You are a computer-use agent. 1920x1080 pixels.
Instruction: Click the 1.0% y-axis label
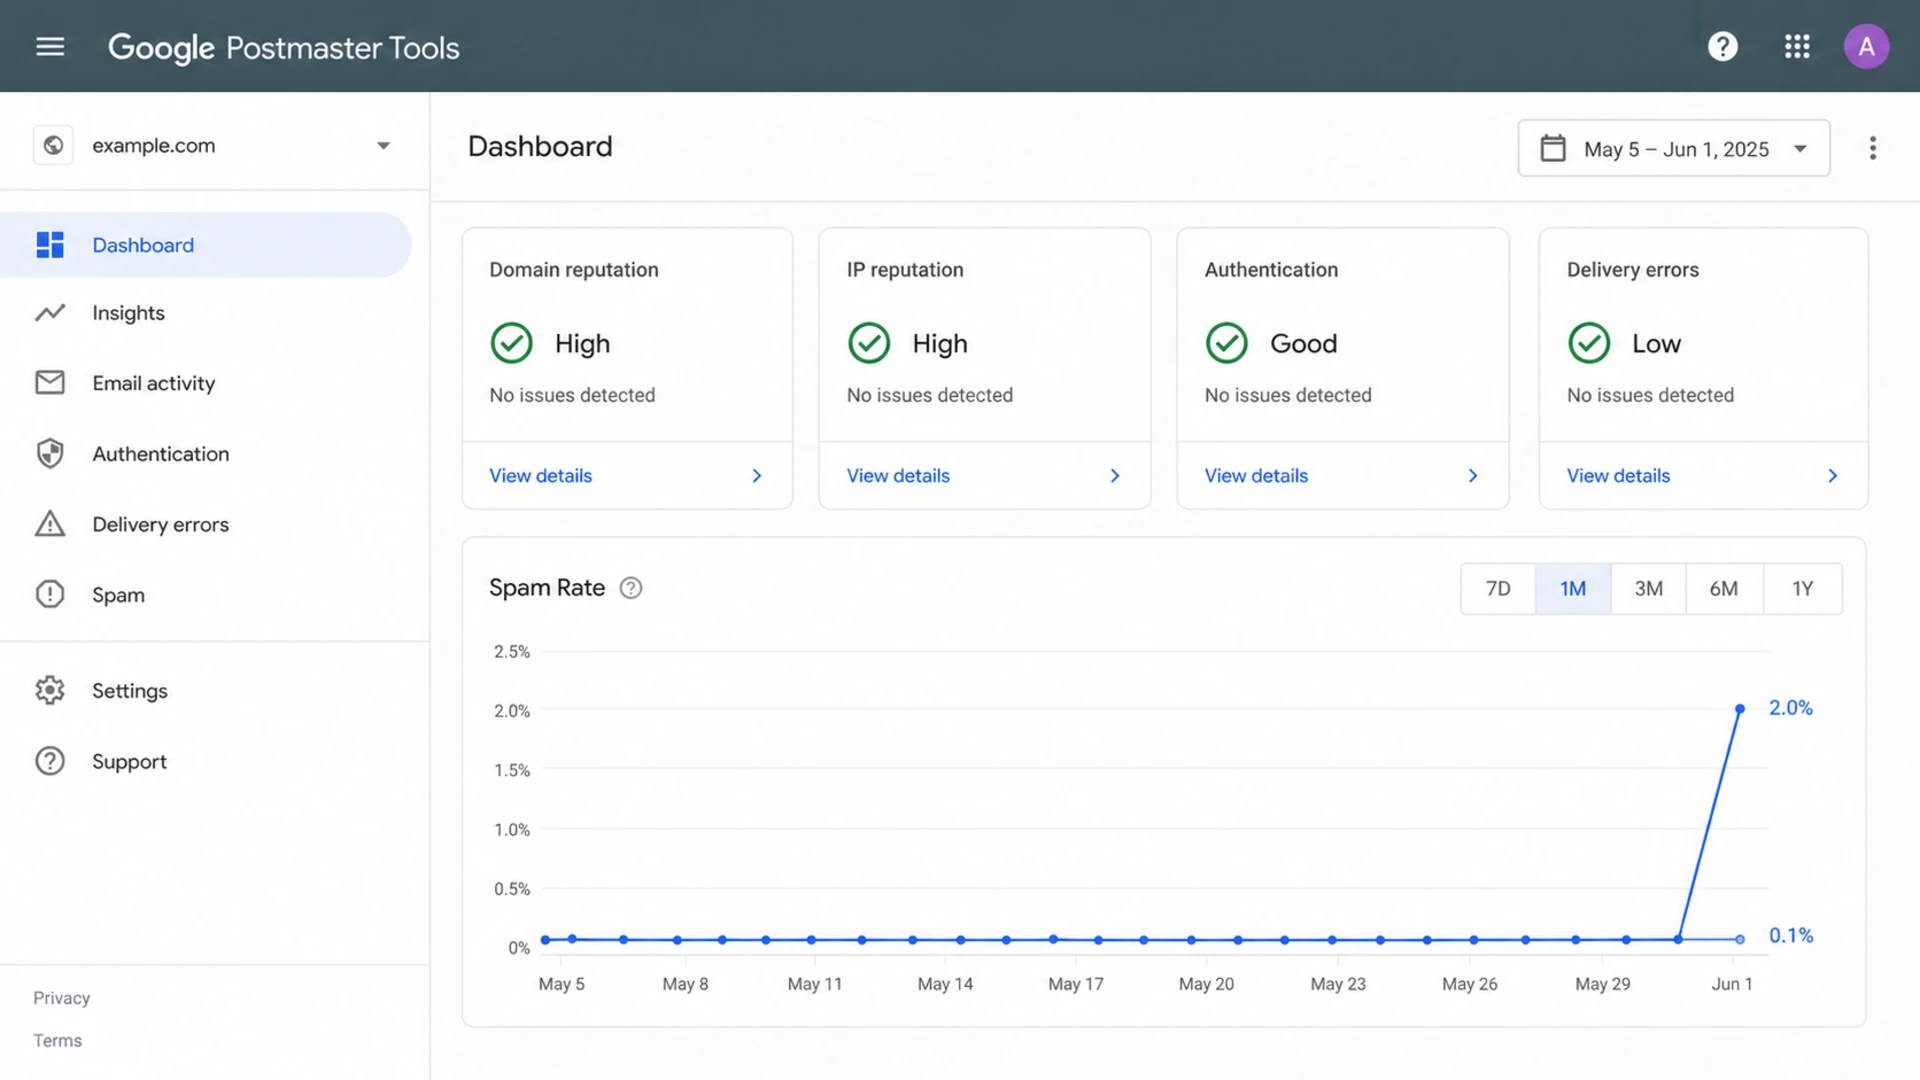tap(512, 830)
